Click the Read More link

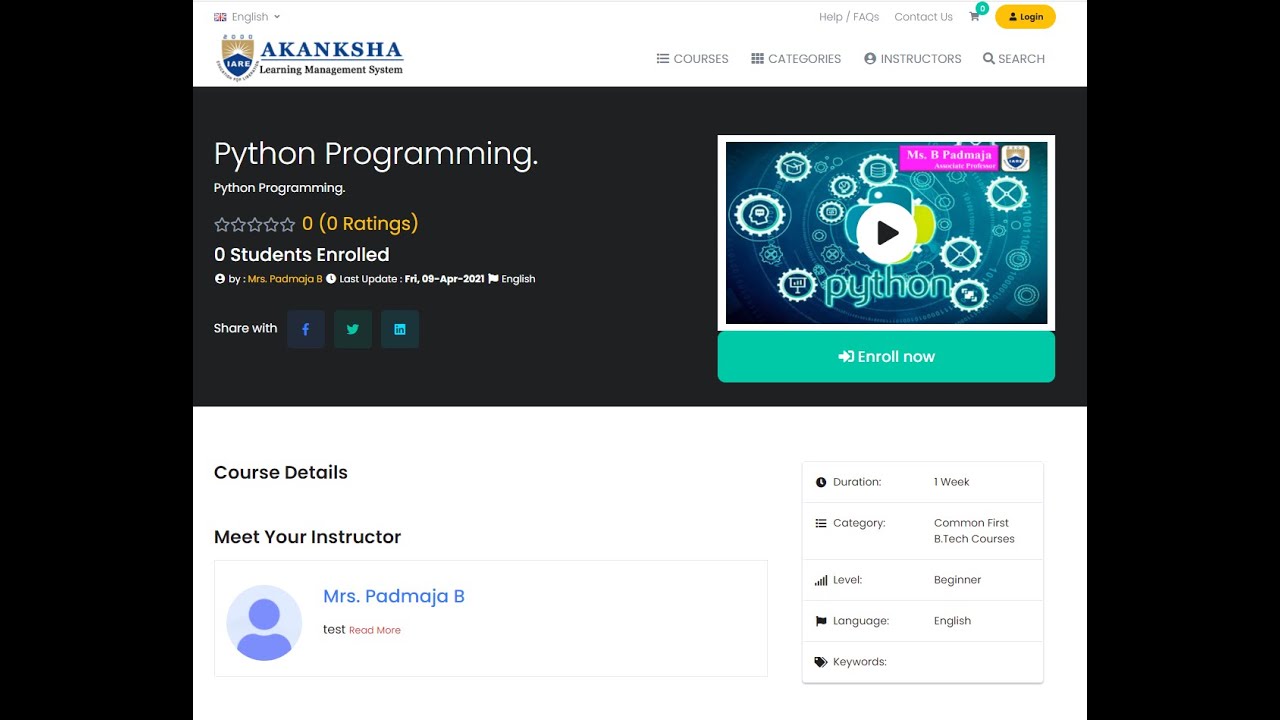pos(375,630)
